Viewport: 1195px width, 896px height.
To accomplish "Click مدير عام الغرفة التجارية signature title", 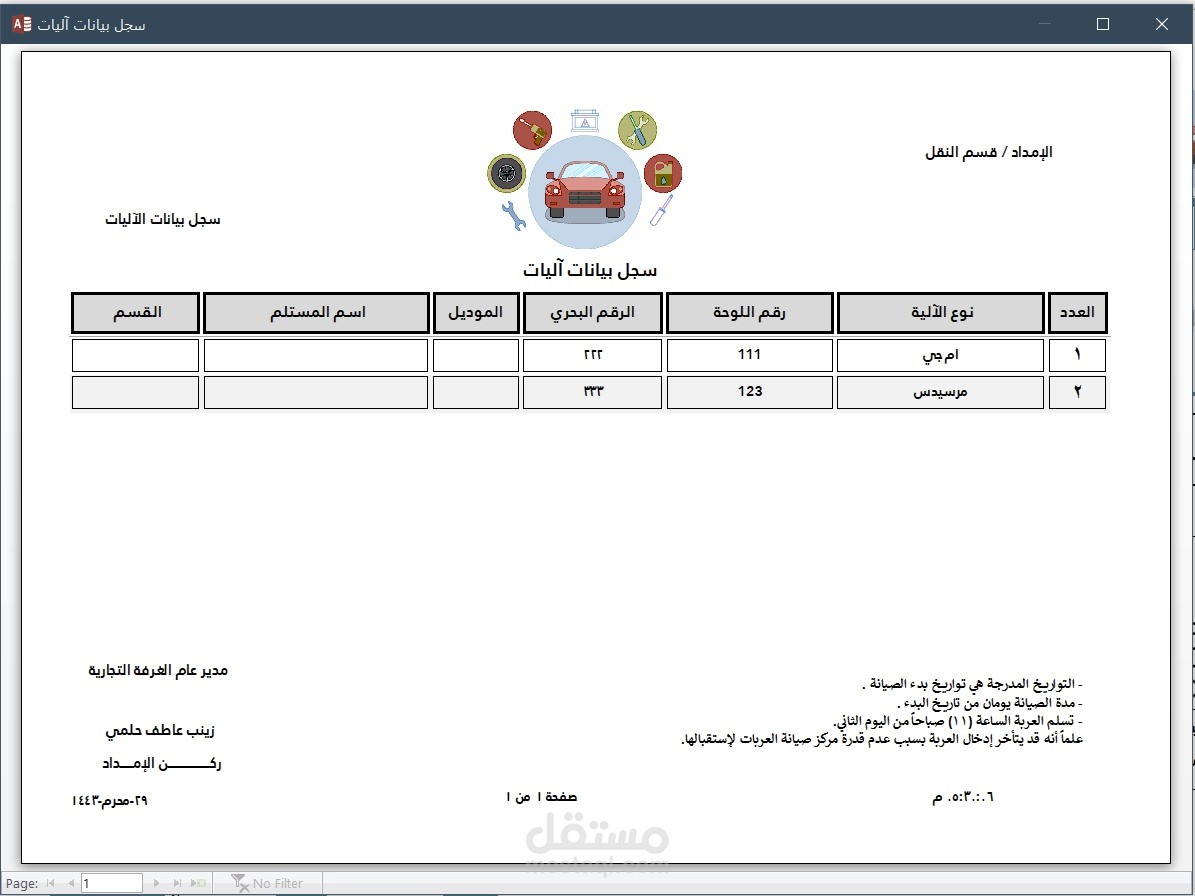I will (158, 670).
